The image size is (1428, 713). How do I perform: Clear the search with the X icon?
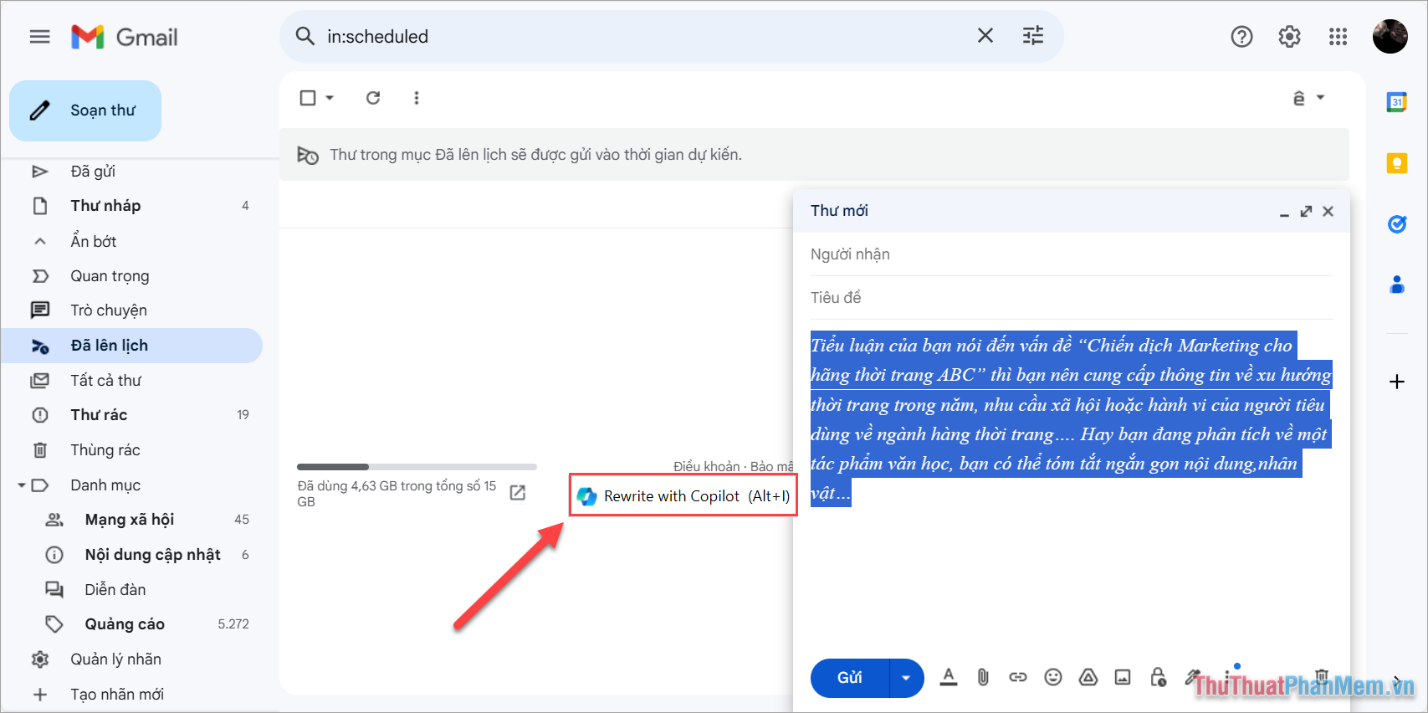click(985, 36)
